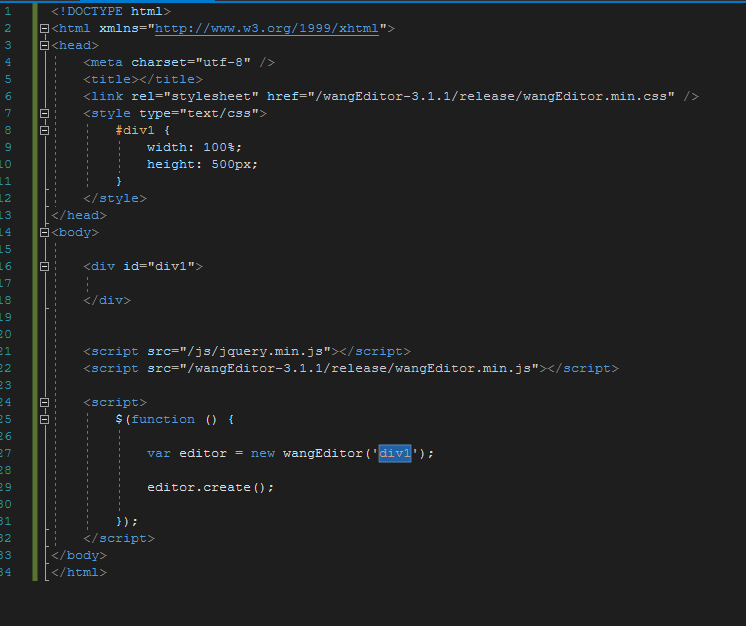Open the http://www.w3.org/1999/xhtml link
Viewport: 746px width, 626px height.
(267, 29)
